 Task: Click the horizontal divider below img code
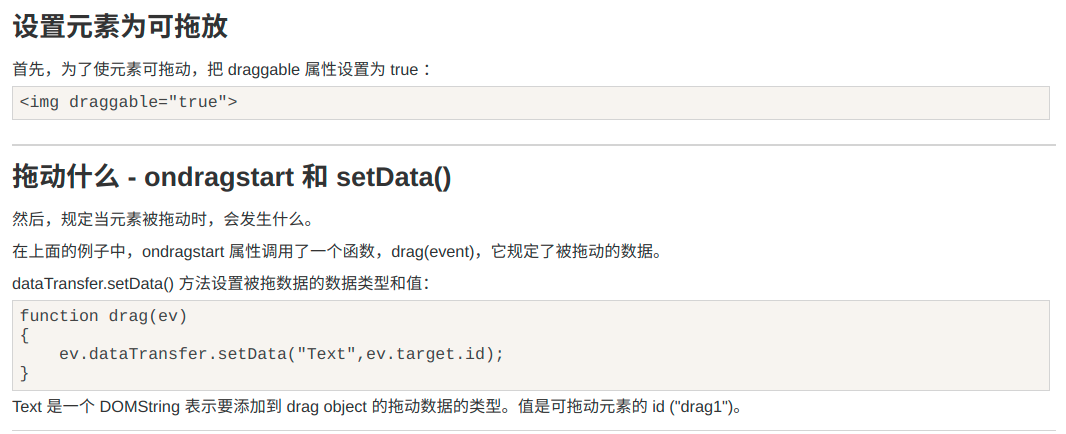point(534,144)
